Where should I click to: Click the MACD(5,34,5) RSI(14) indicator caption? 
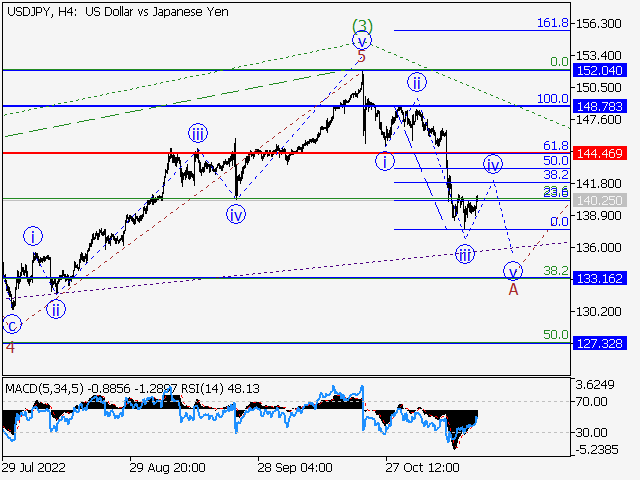[x=132, y=389]
